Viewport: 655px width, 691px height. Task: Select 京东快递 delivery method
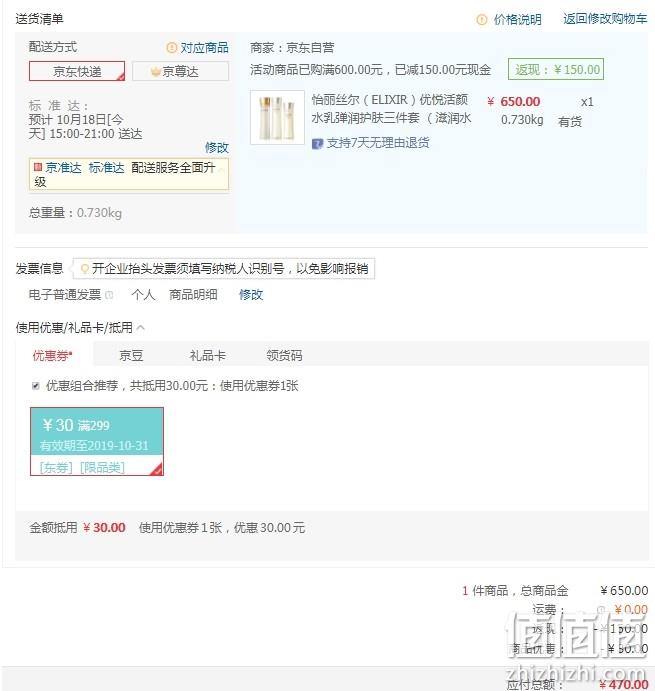tap(77, 71)
